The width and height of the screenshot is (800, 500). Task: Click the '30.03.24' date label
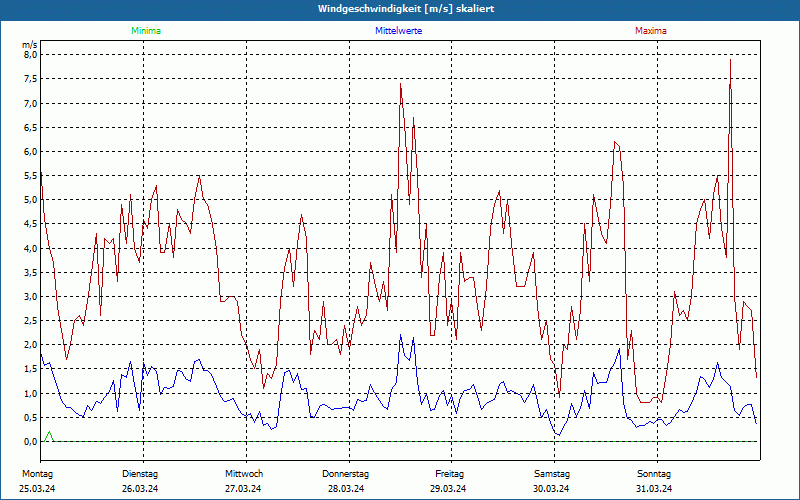point(551,489)
